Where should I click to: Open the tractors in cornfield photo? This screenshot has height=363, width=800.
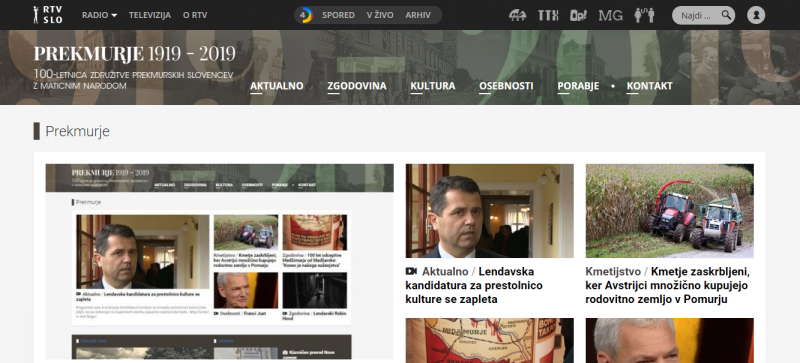pos(669,211)
